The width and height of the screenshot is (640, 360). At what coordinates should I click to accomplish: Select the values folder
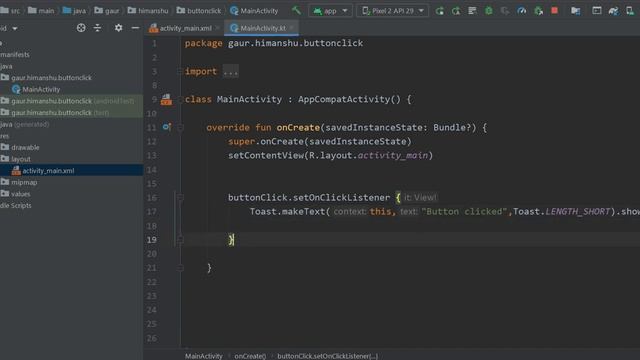(21, 194)
